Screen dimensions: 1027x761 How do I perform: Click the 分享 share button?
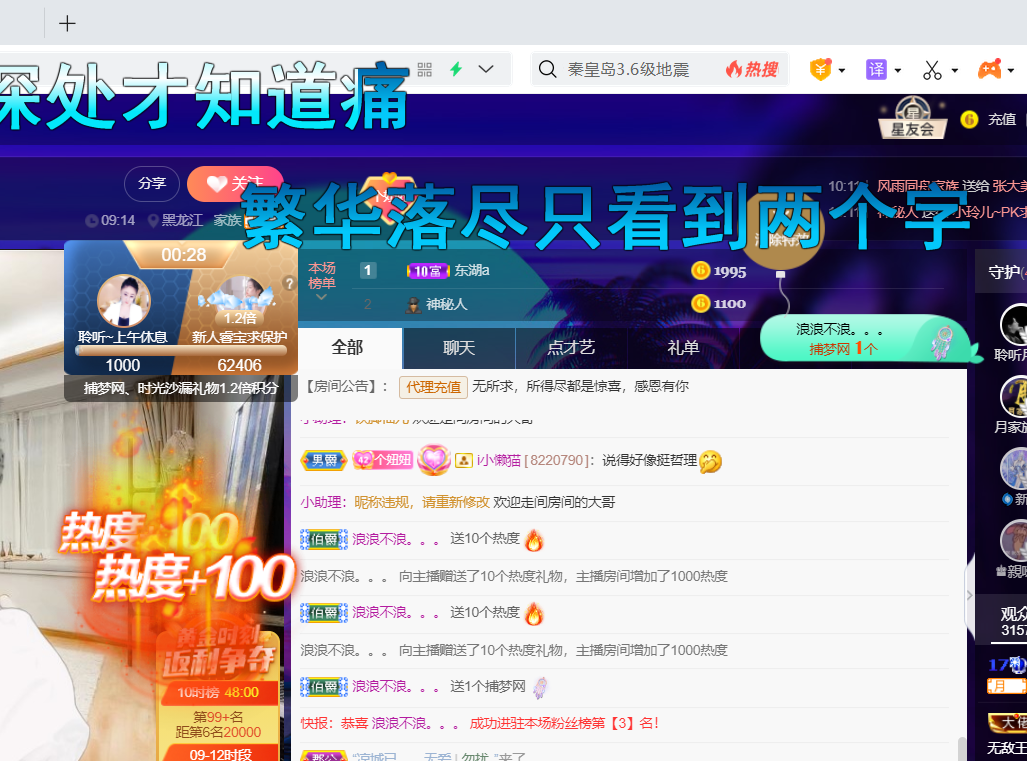click(152, 184)
